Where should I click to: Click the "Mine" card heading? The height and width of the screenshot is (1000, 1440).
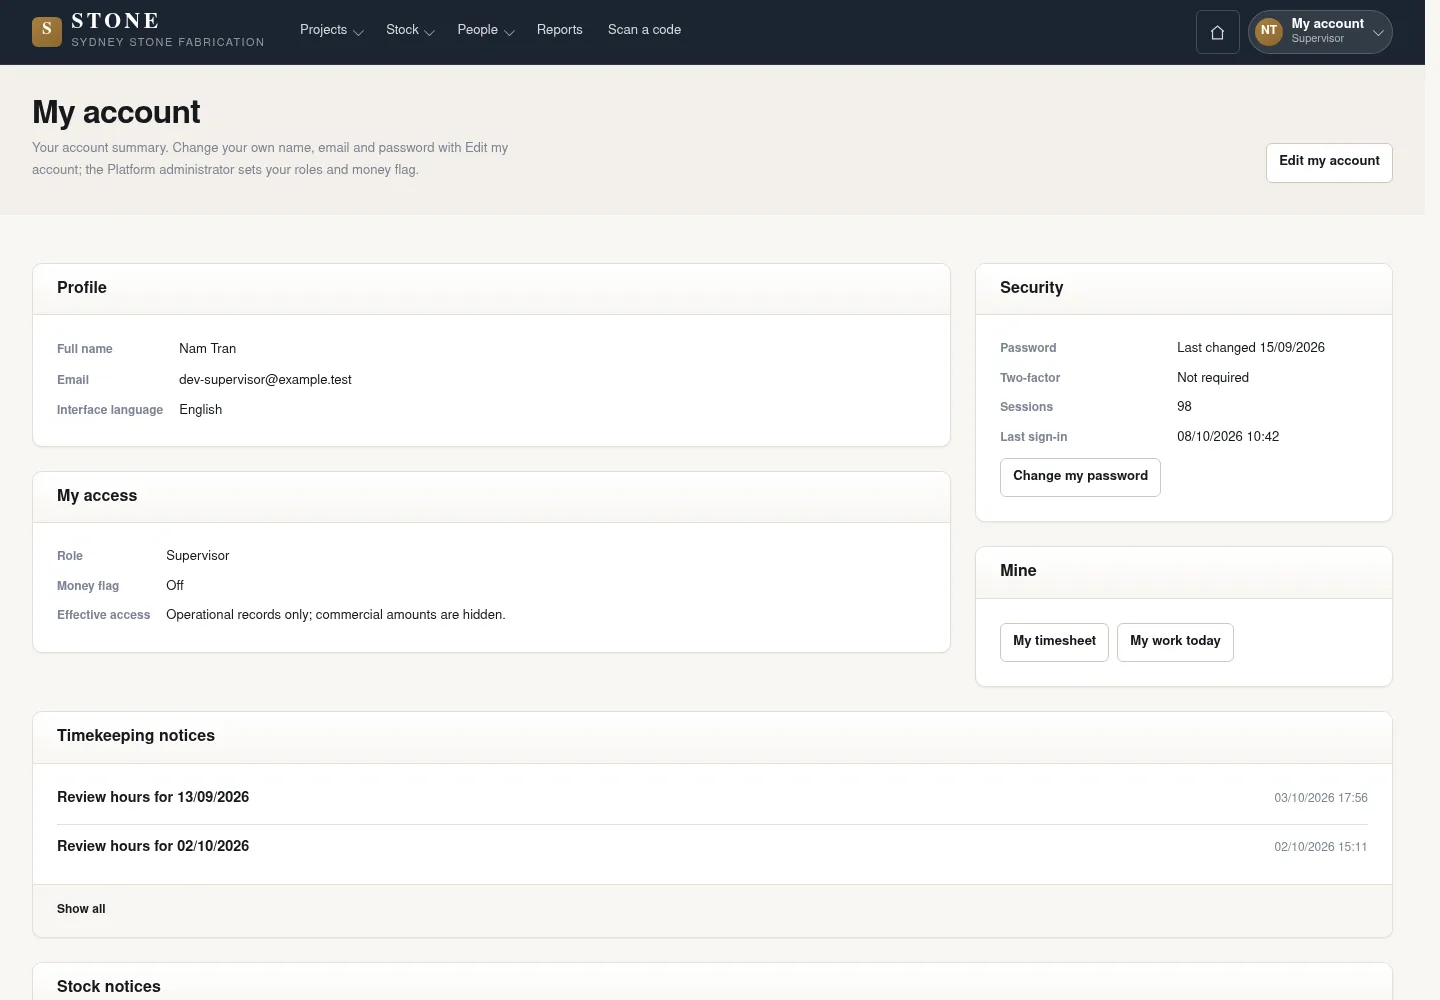pyautogui.click(x=1018, y=571)
